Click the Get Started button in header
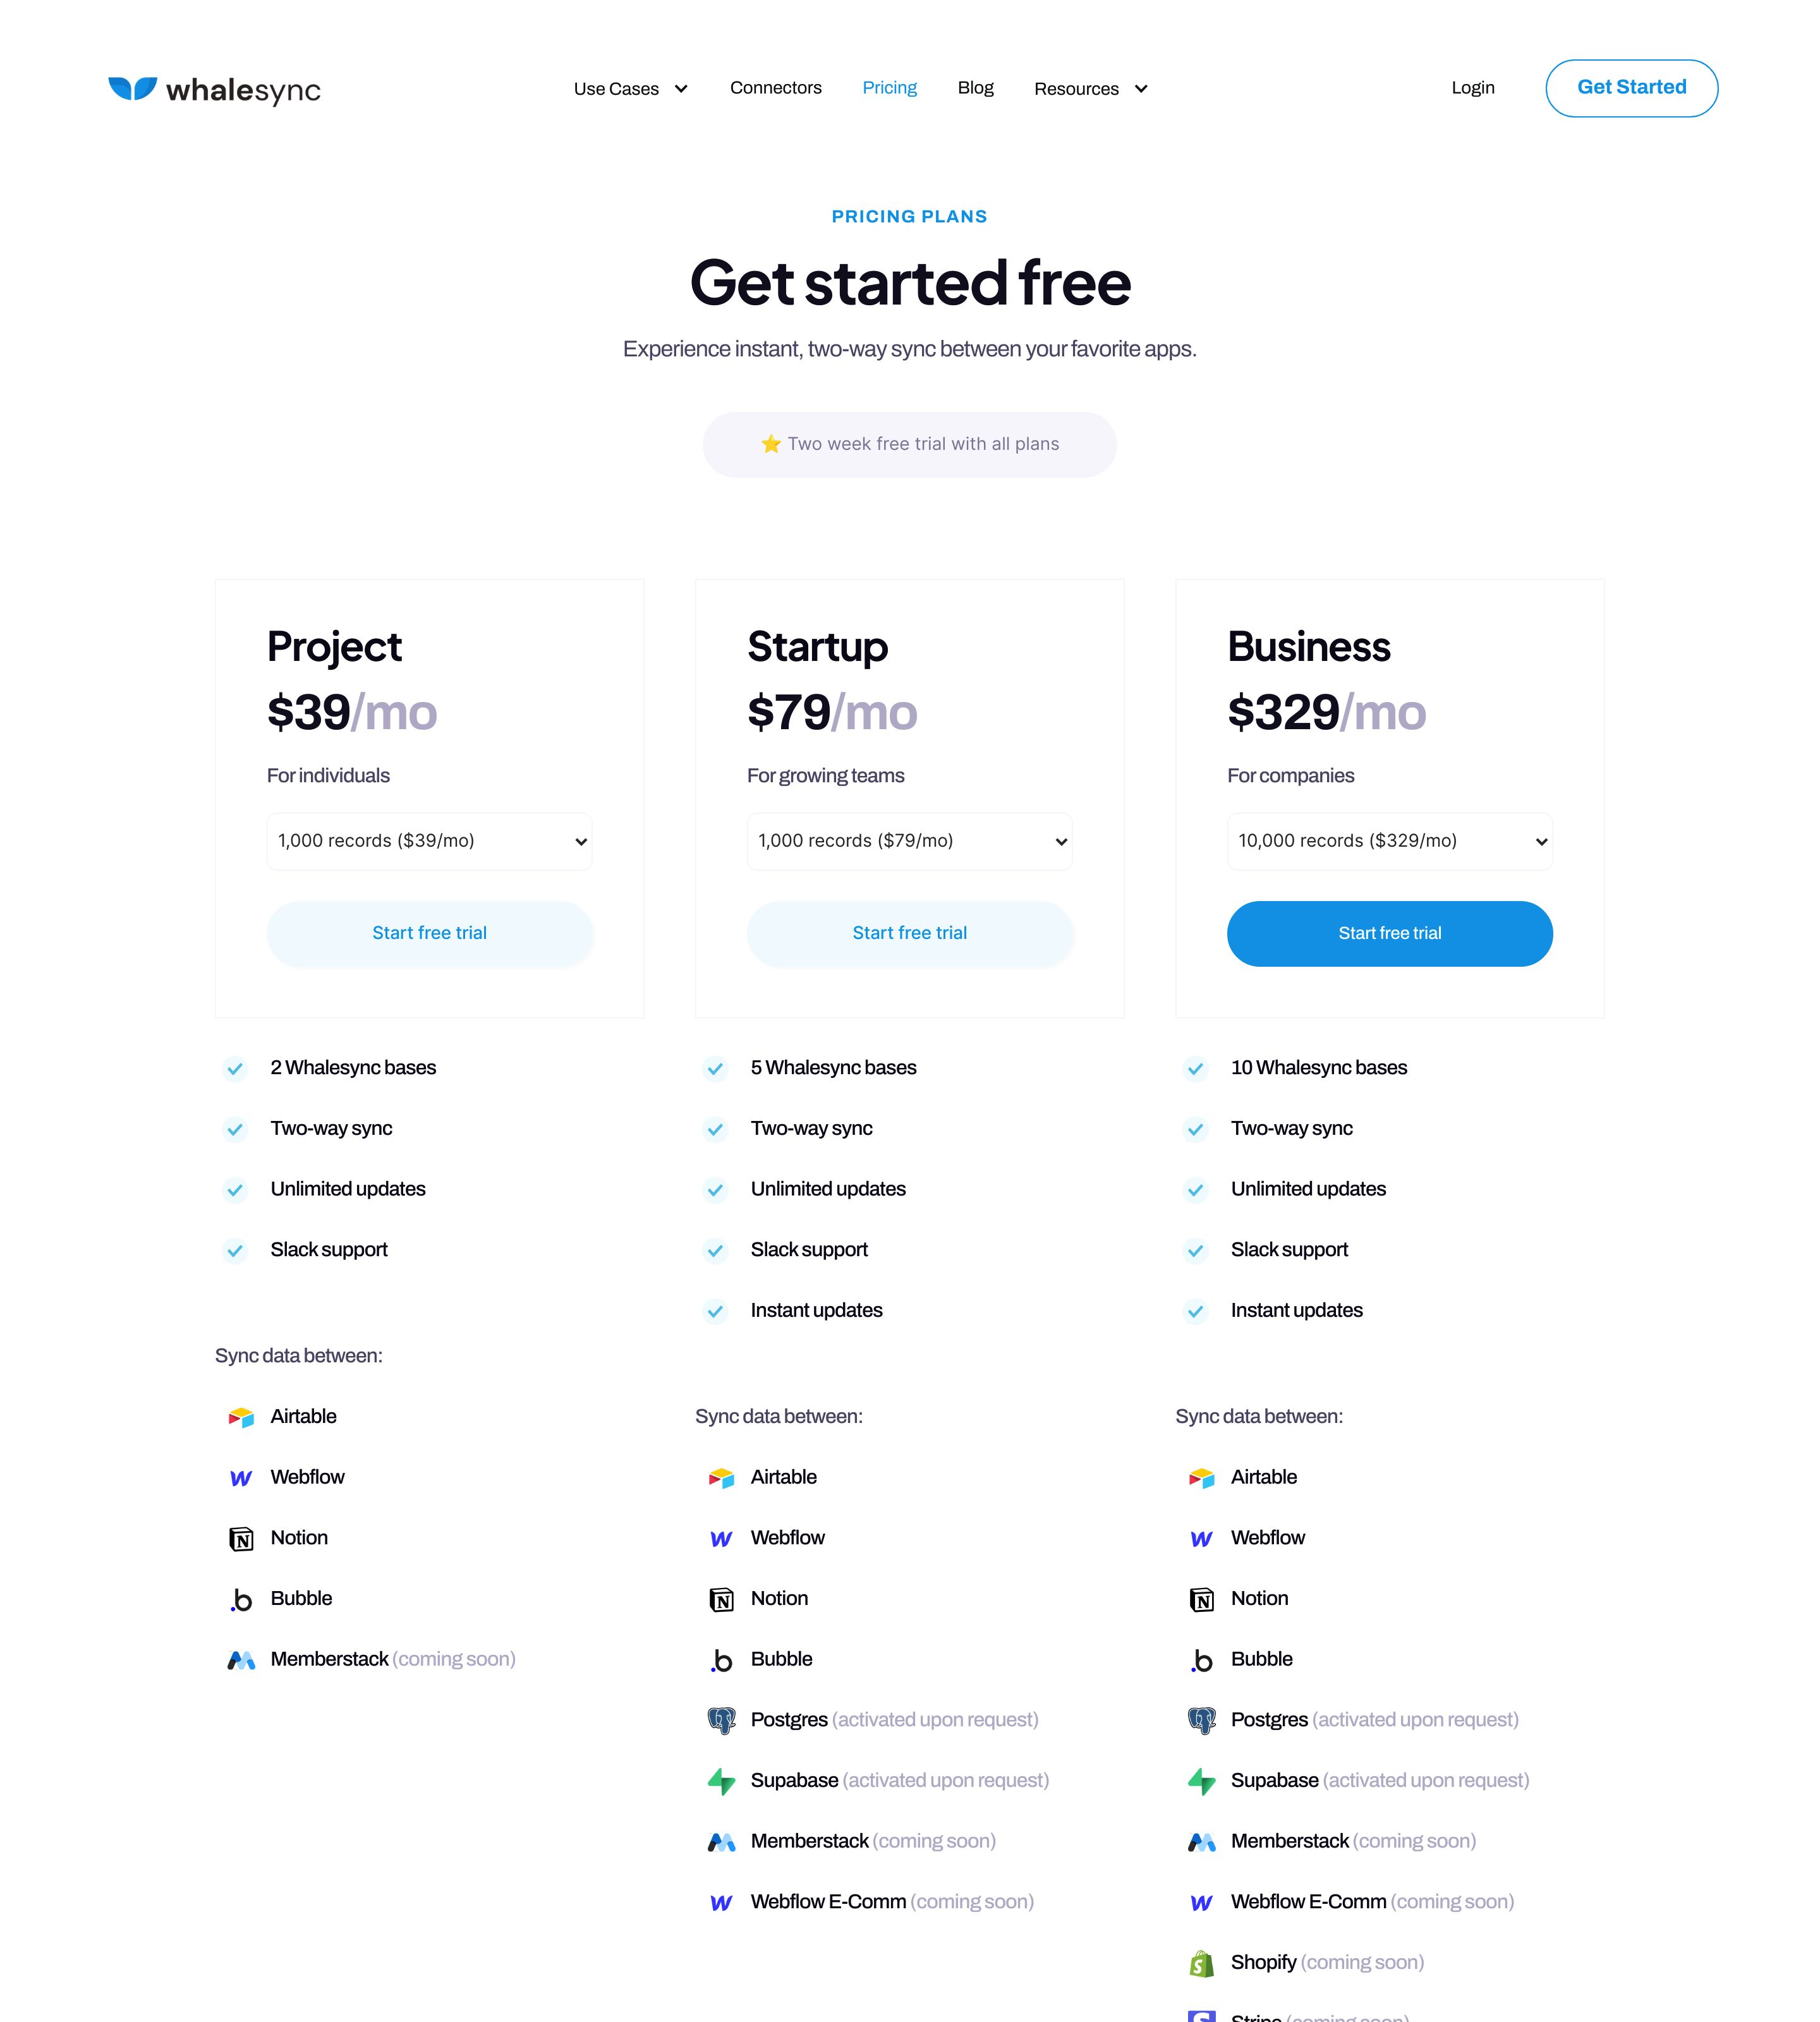Image resolution: width=1820 pixels, height=2022 pixels. tap(1631, 88)
